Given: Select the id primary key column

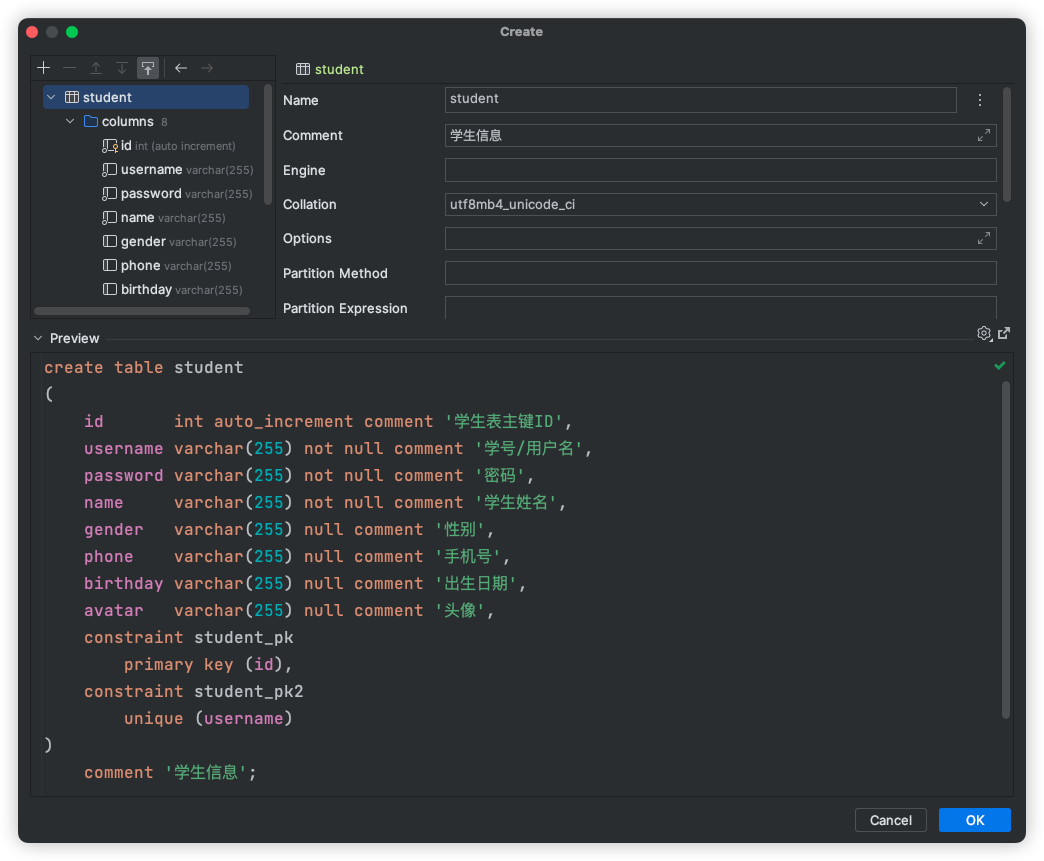Looking at the screenshot, I should coord(126,145).
